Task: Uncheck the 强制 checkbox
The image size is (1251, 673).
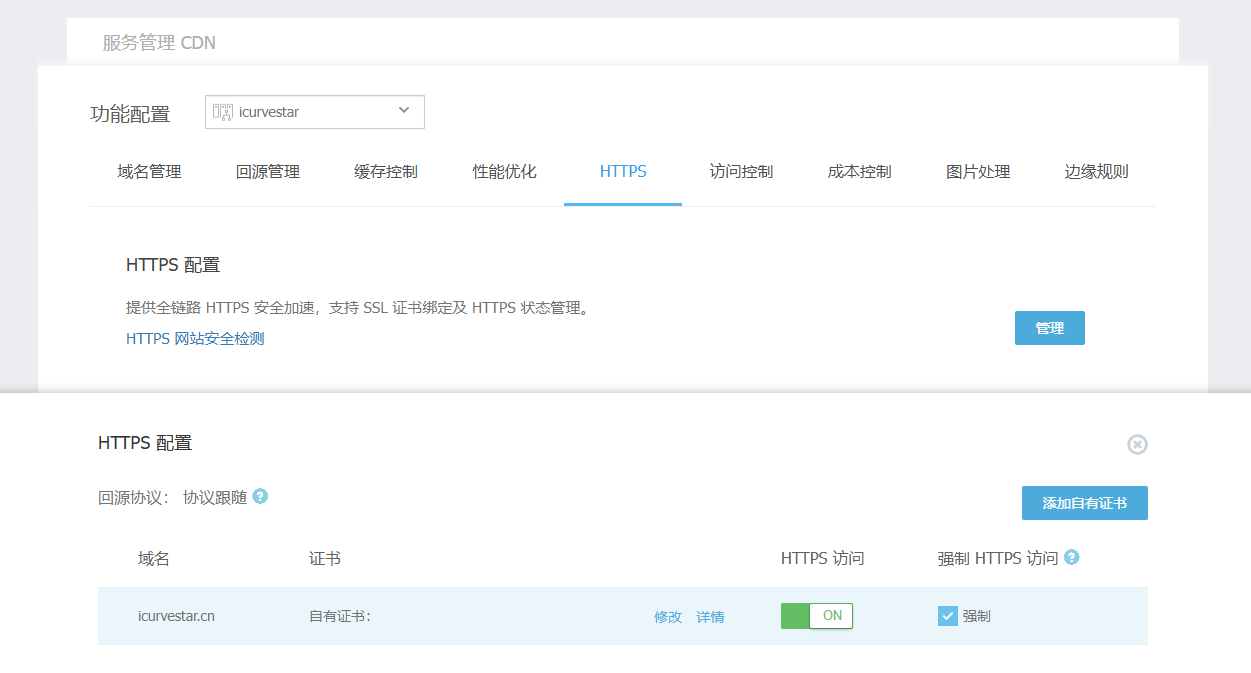Action: click(948, 616)
